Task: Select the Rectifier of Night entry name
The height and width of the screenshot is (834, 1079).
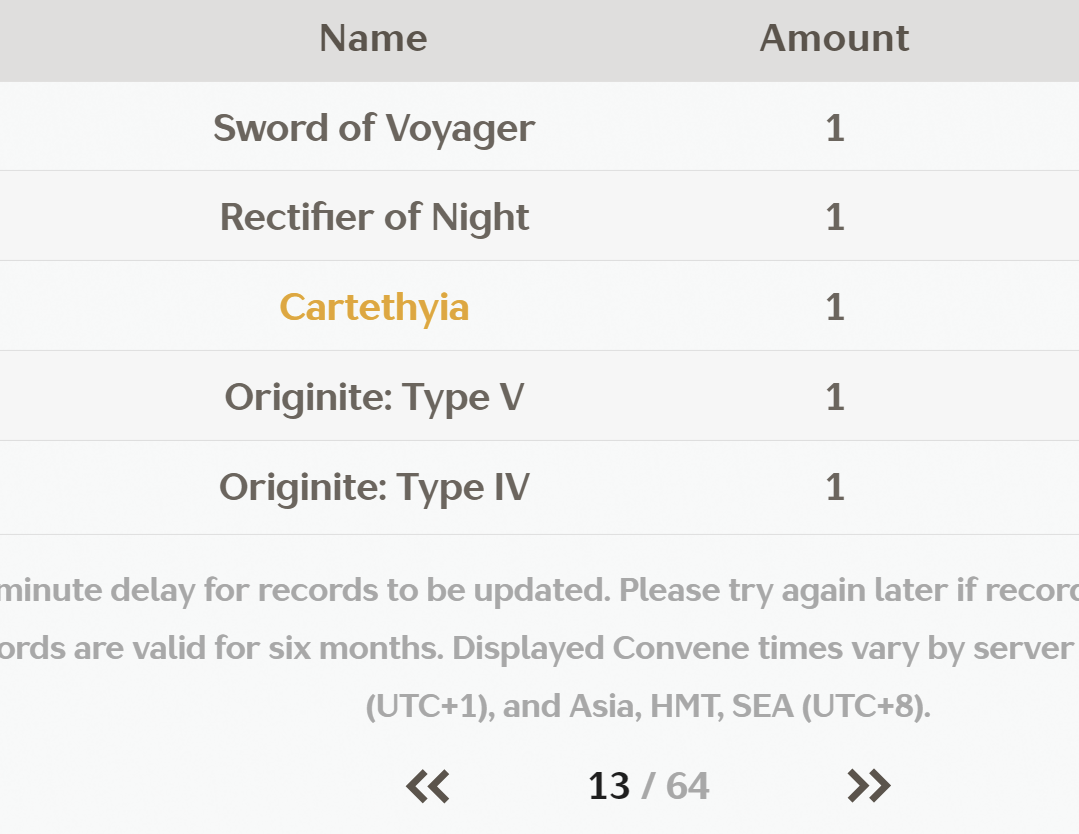Action: pyautogui.click(x=374, y=217)
